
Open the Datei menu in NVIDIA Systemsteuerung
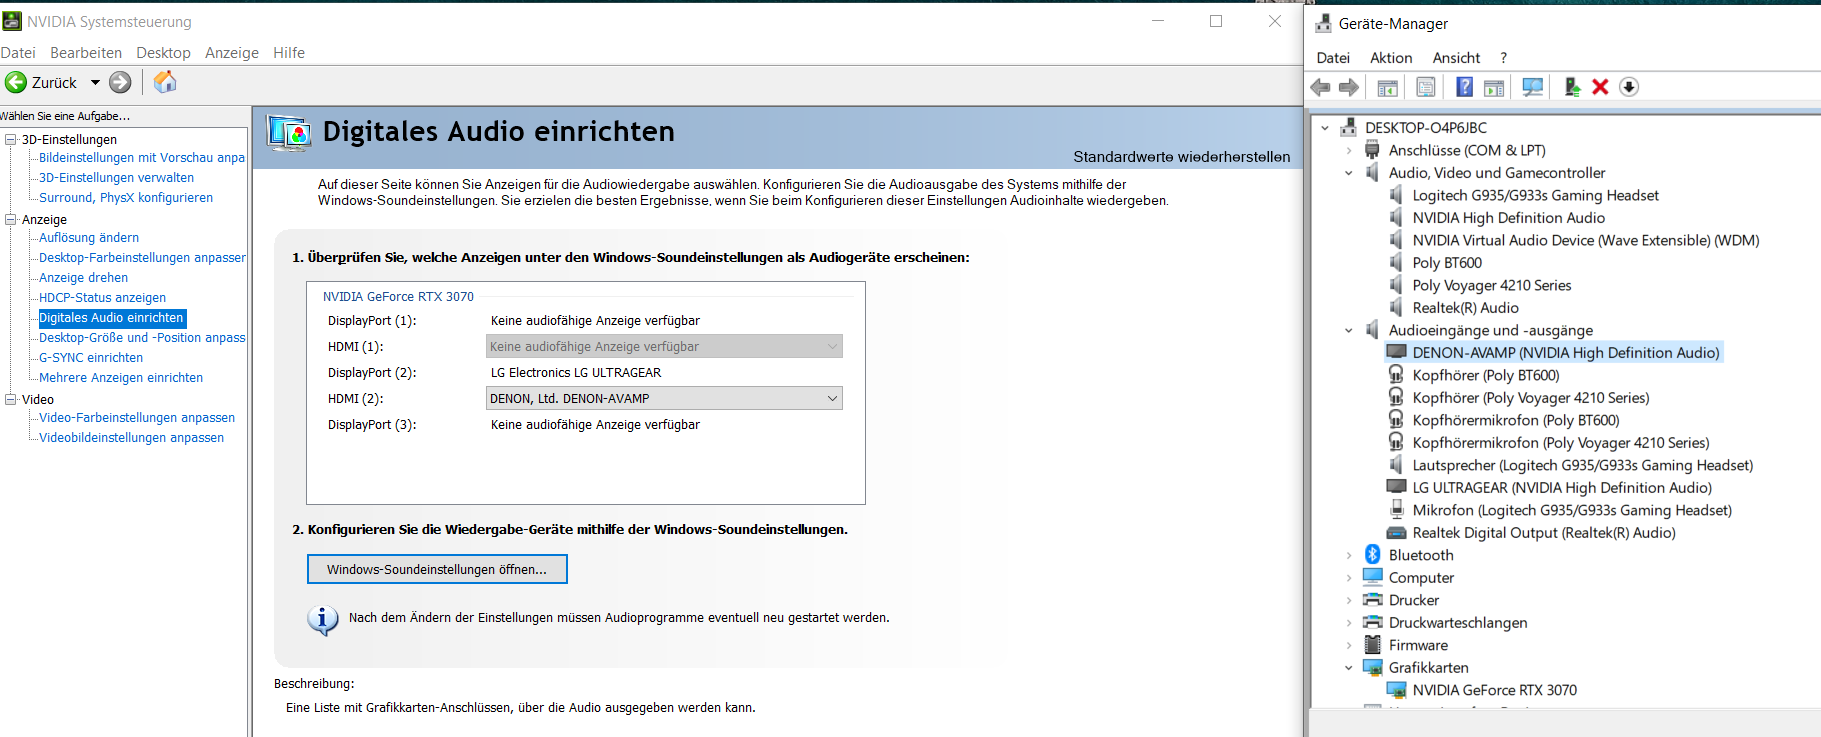(18, 53)
